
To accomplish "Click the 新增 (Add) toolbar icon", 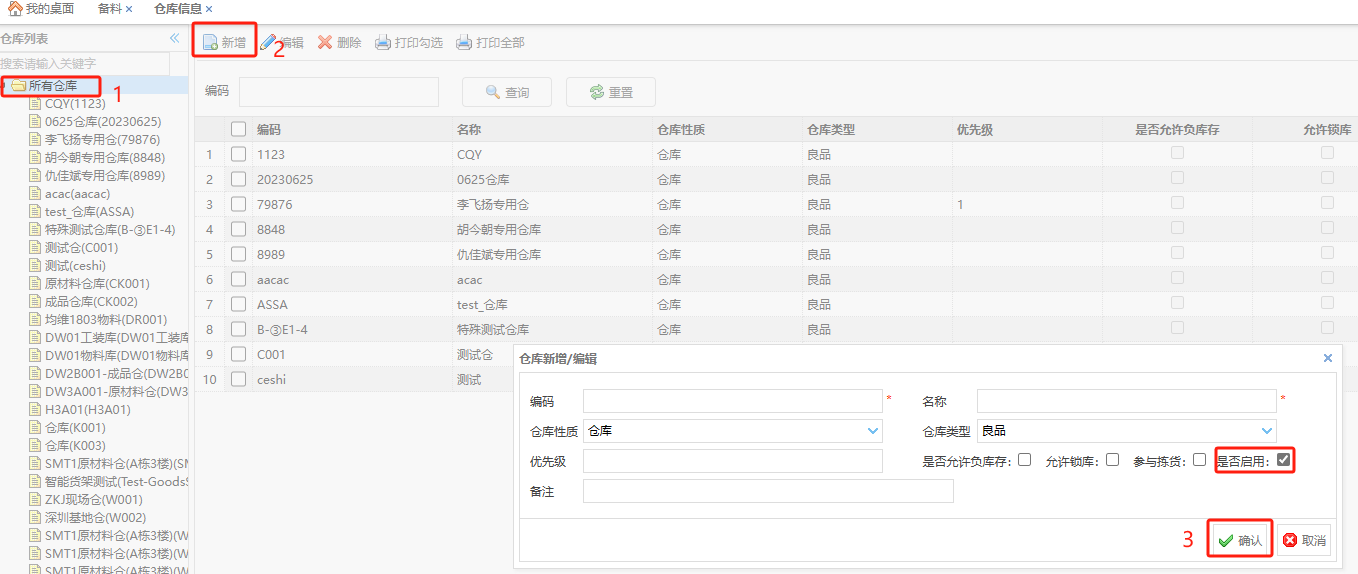I will point(210,43).
